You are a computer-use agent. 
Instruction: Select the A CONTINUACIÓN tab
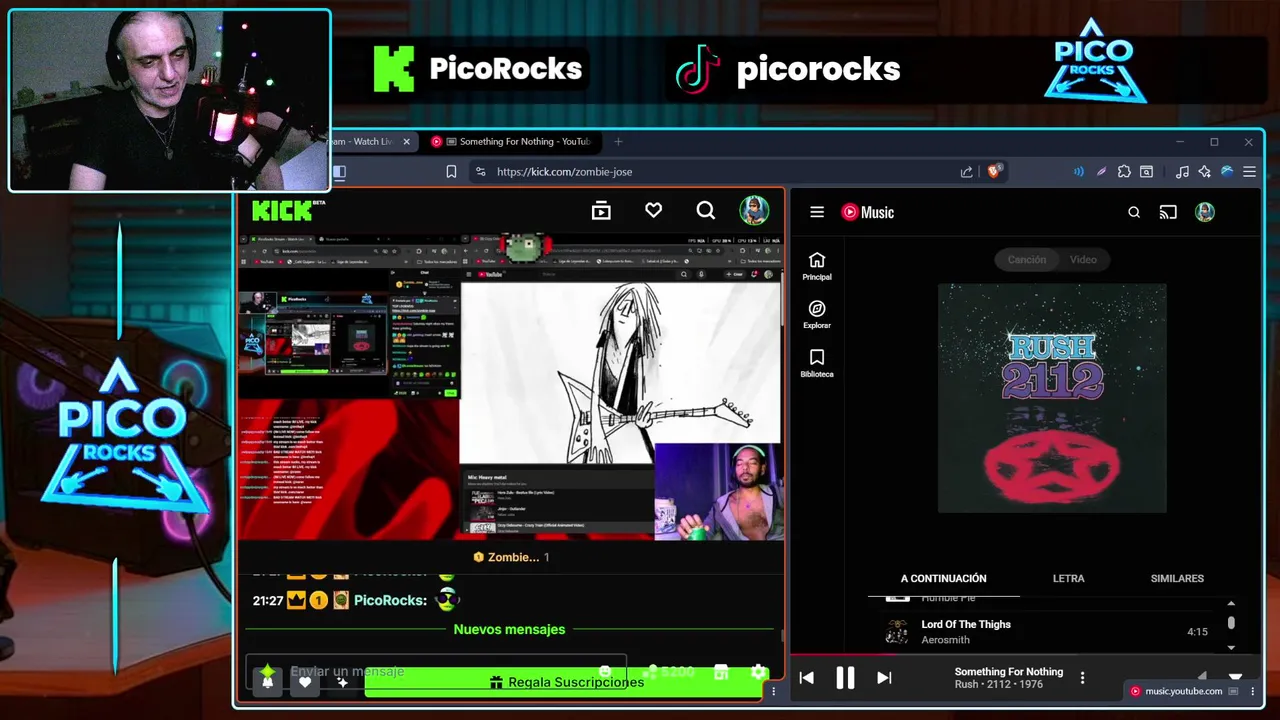tap(943, 579)
